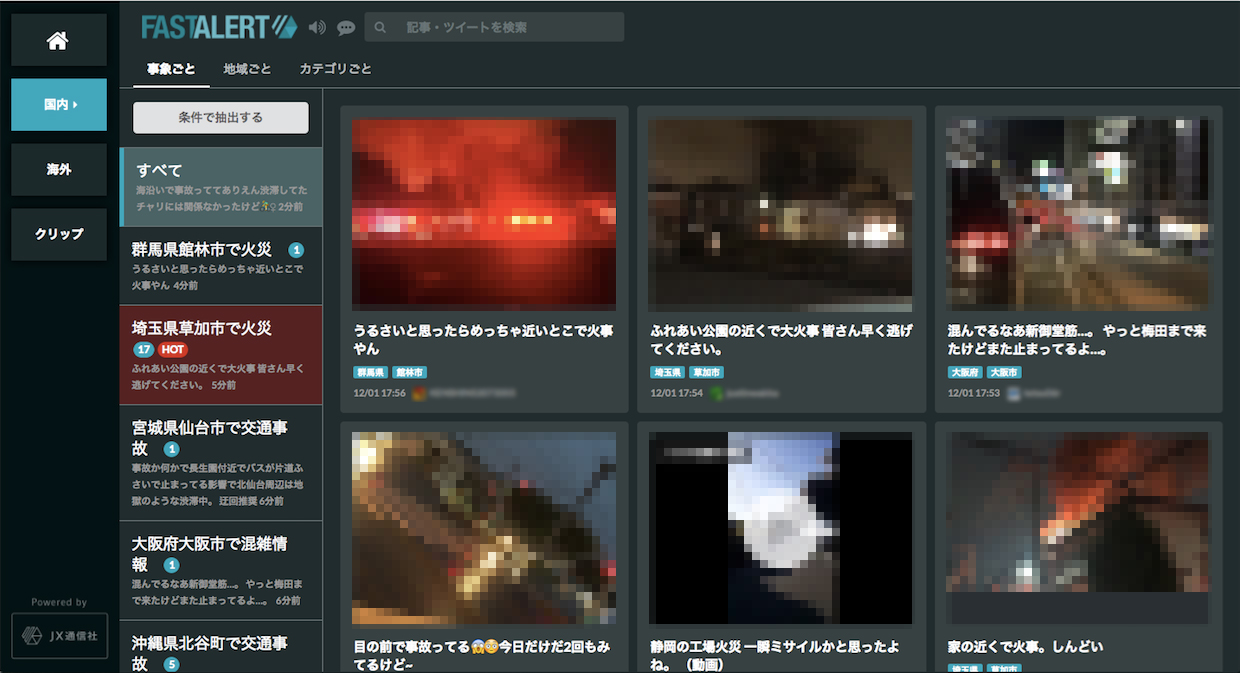Click the FASTALERT logo icon
Image resolution: width=1240 pixels, height=673 pixels.
pyautogui.click(x=285, y=27)
